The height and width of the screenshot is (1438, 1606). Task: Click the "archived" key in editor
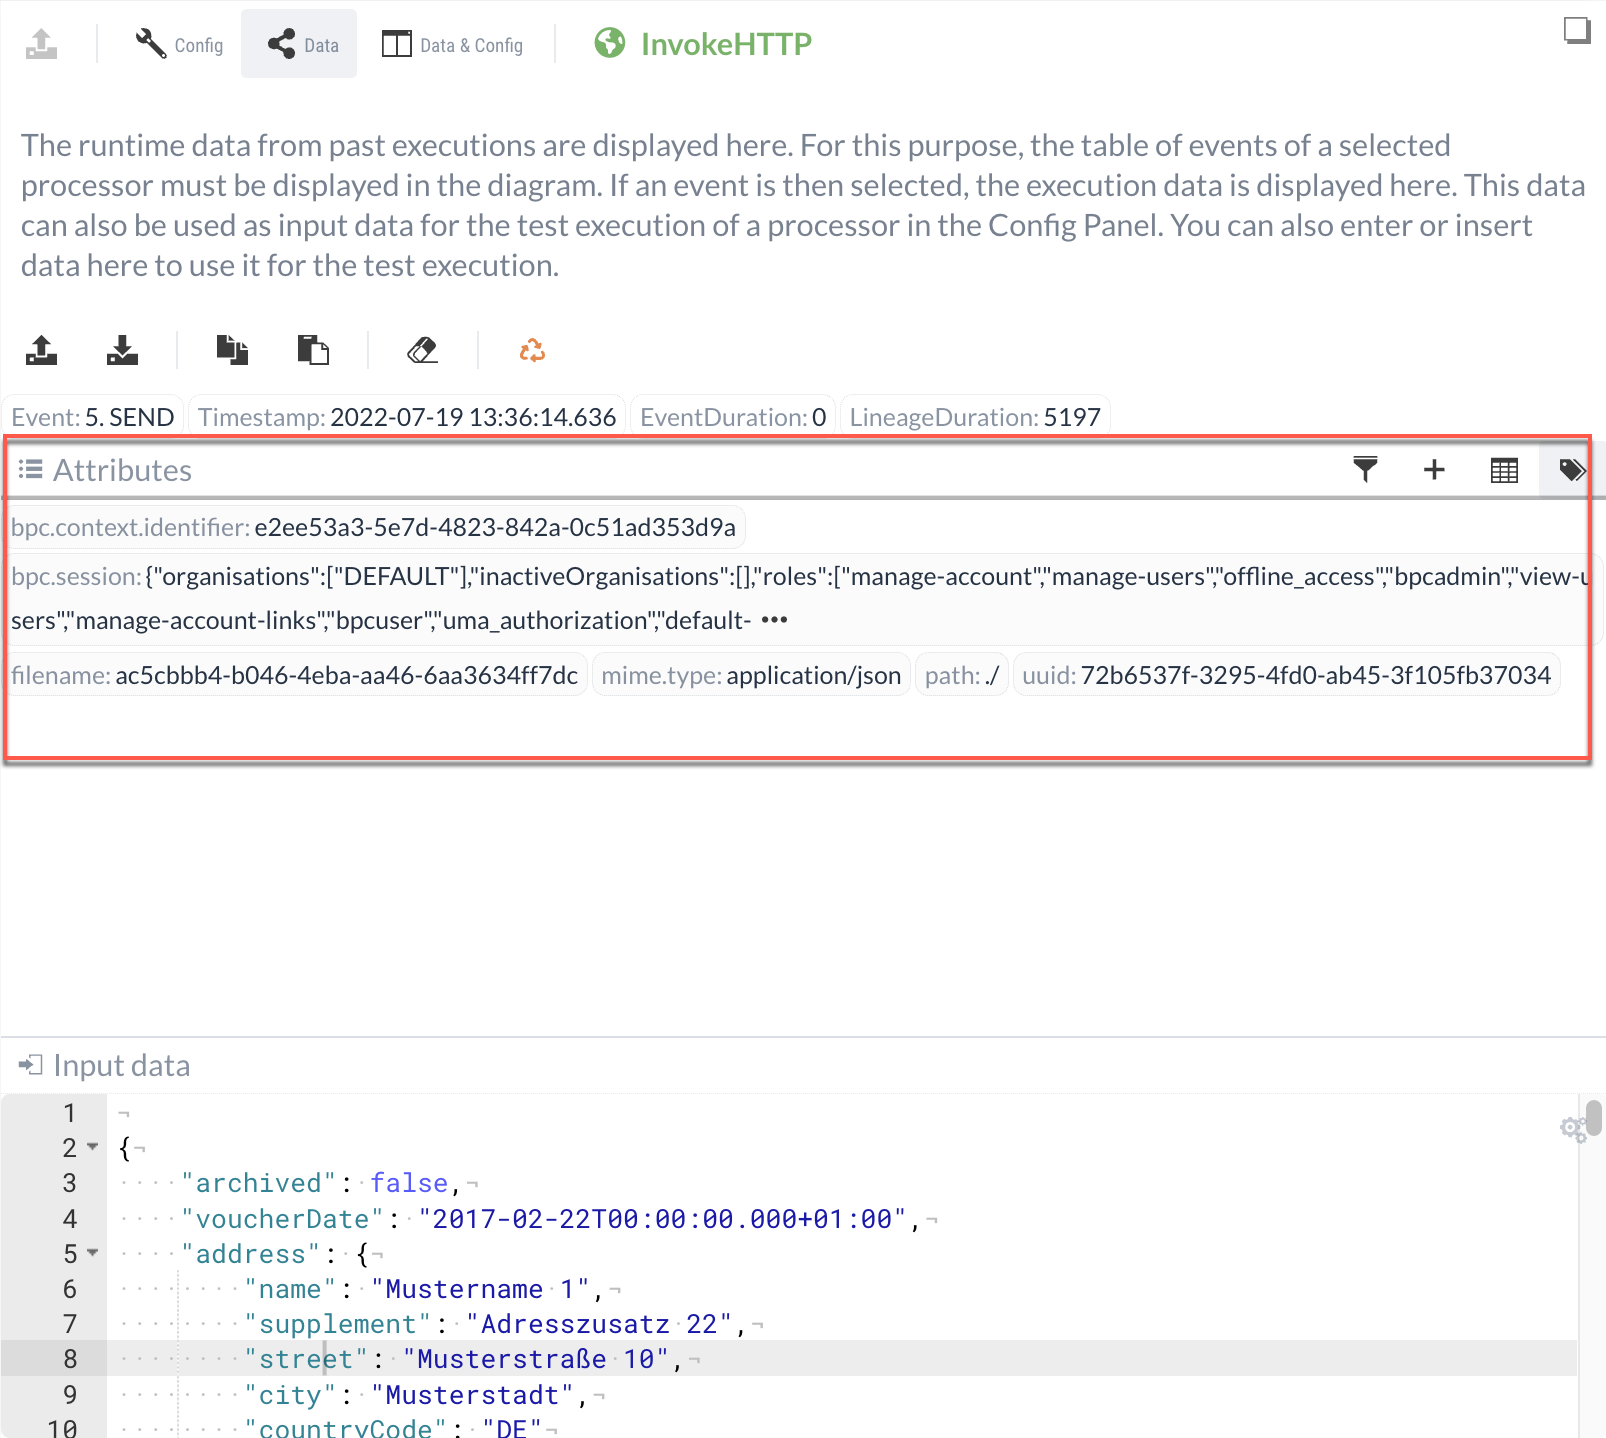[260, 1183]
